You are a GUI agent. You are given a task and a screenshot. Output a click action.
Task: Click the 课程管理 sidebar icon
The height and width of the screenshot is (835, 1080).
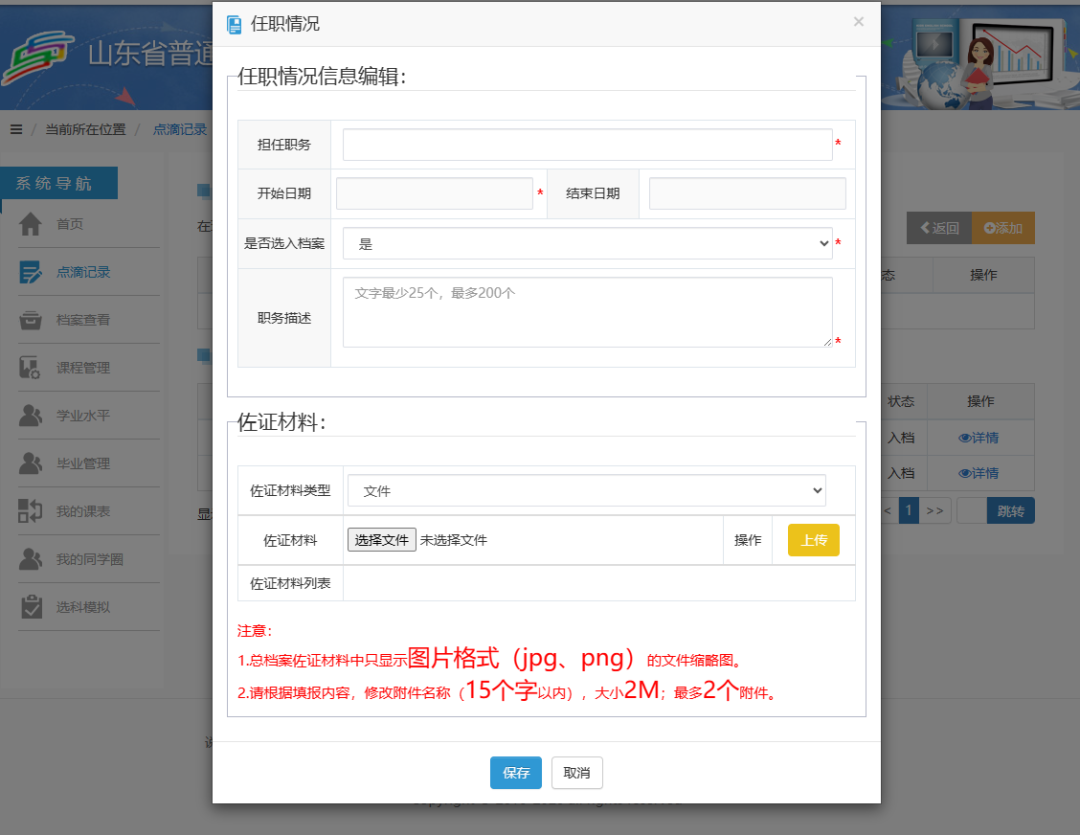29,367
